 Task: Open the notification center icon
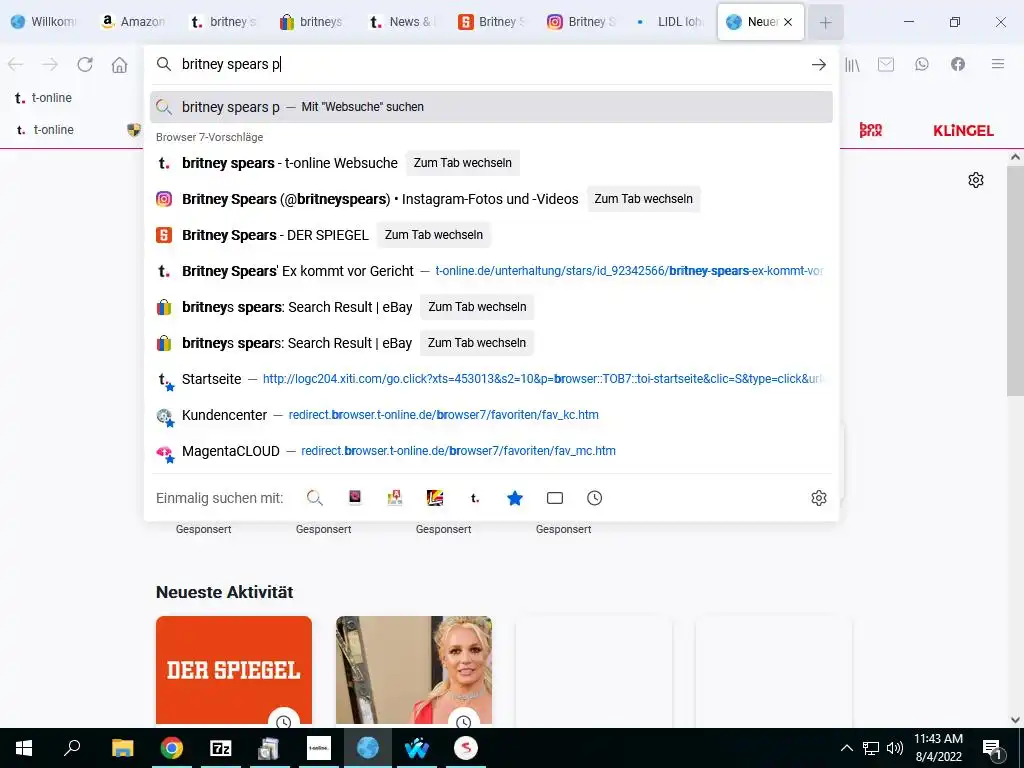(x=992, y=749)
